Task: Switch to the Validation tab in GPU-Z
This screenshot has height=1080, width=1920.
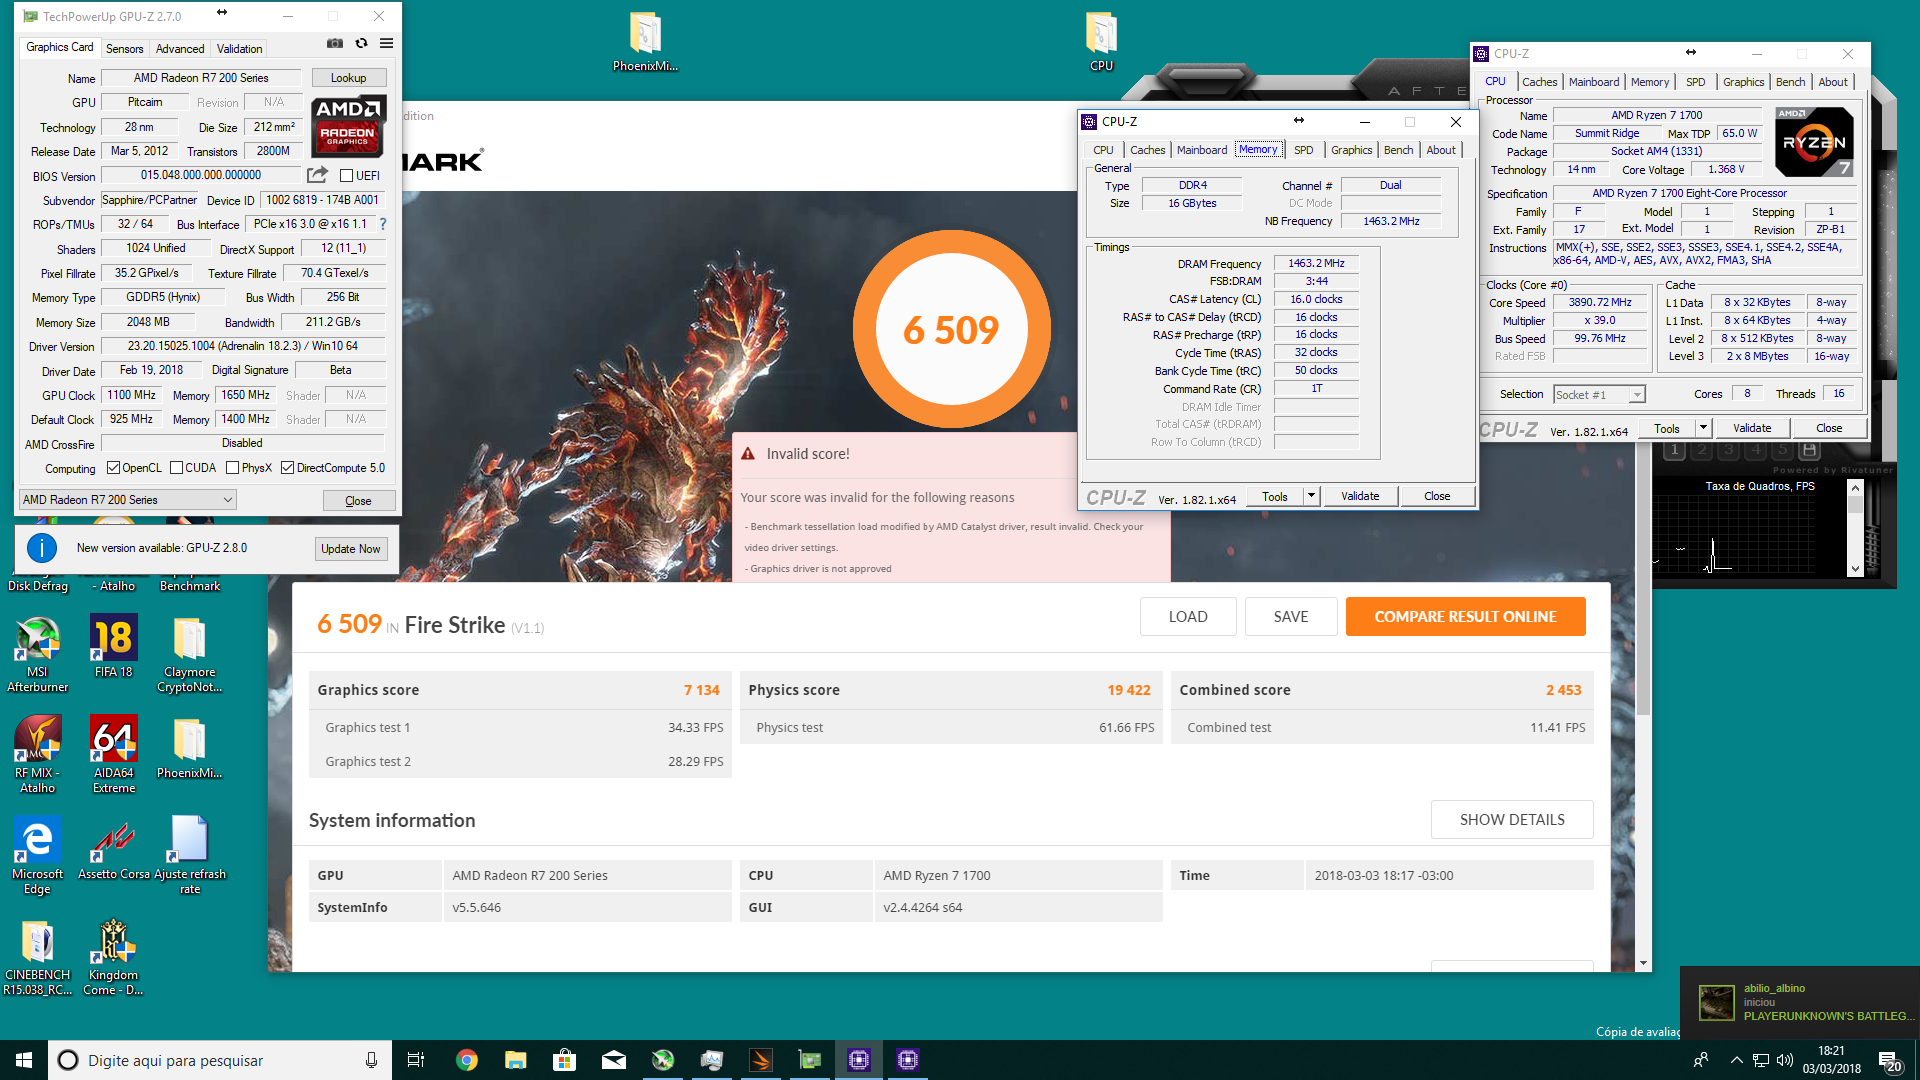Action: coord(239,48)
